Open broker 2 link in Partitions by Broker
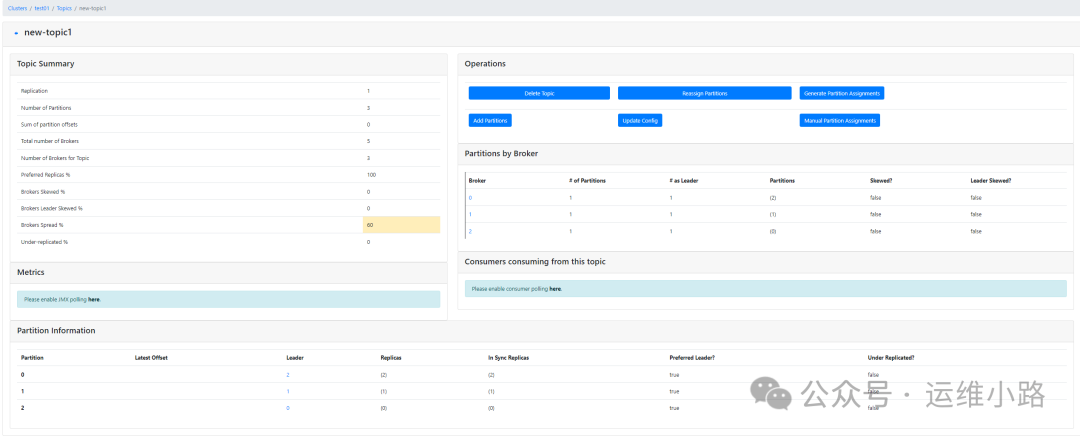Image resolution: width=1080 pixels, height=438 pixels. point(470,231)
